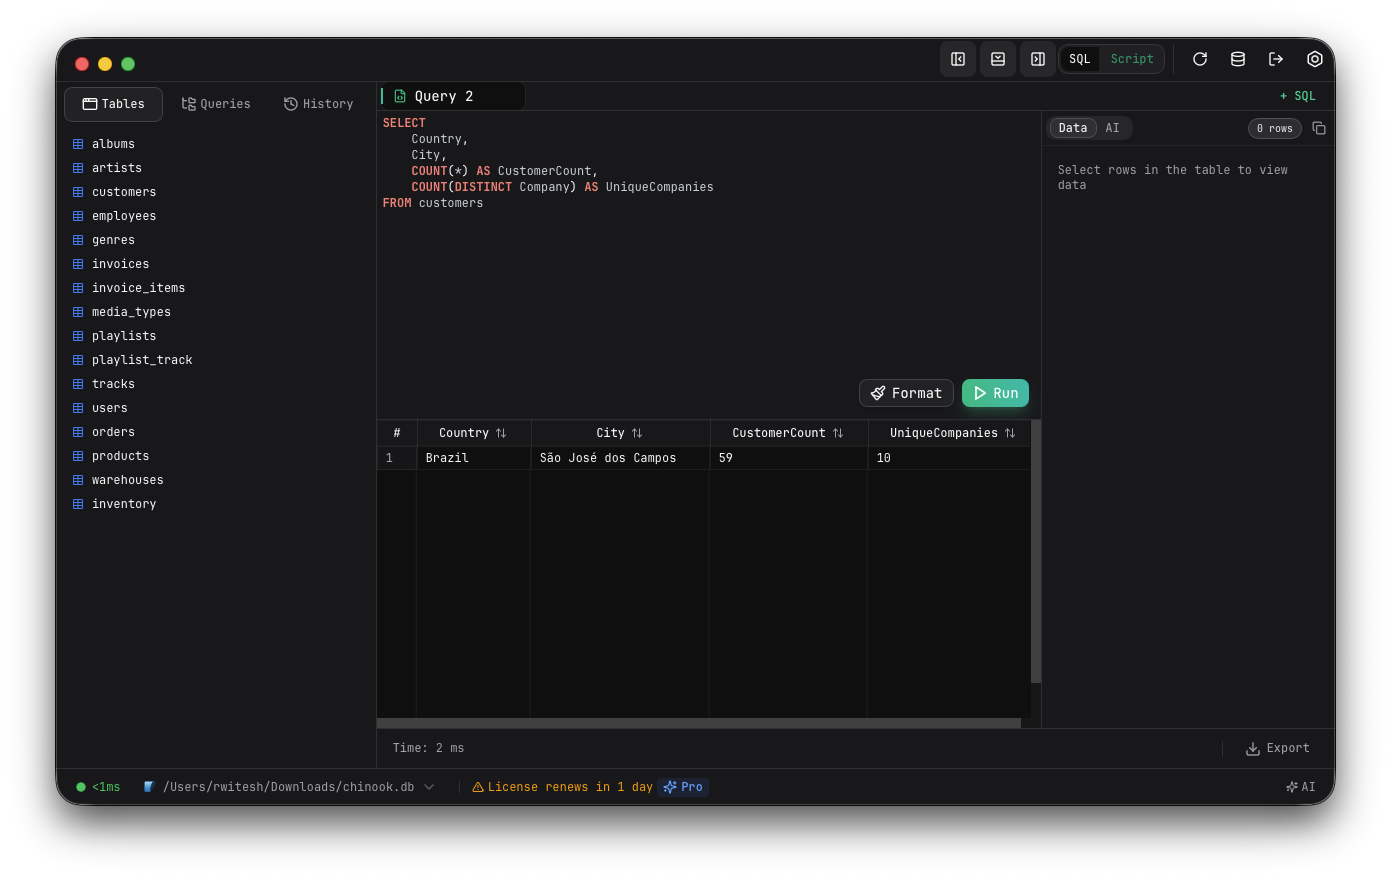Screen dimensions: 1391x879
Task: Select SQL mode in the toggle
Action: click(x=1079, y=59)
